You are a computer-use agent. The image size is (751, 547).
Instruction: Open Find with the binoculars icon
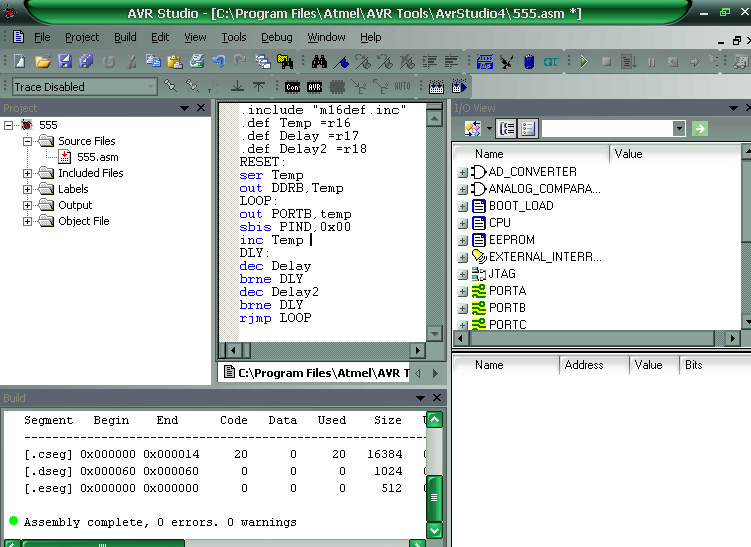tap(319, 61)
